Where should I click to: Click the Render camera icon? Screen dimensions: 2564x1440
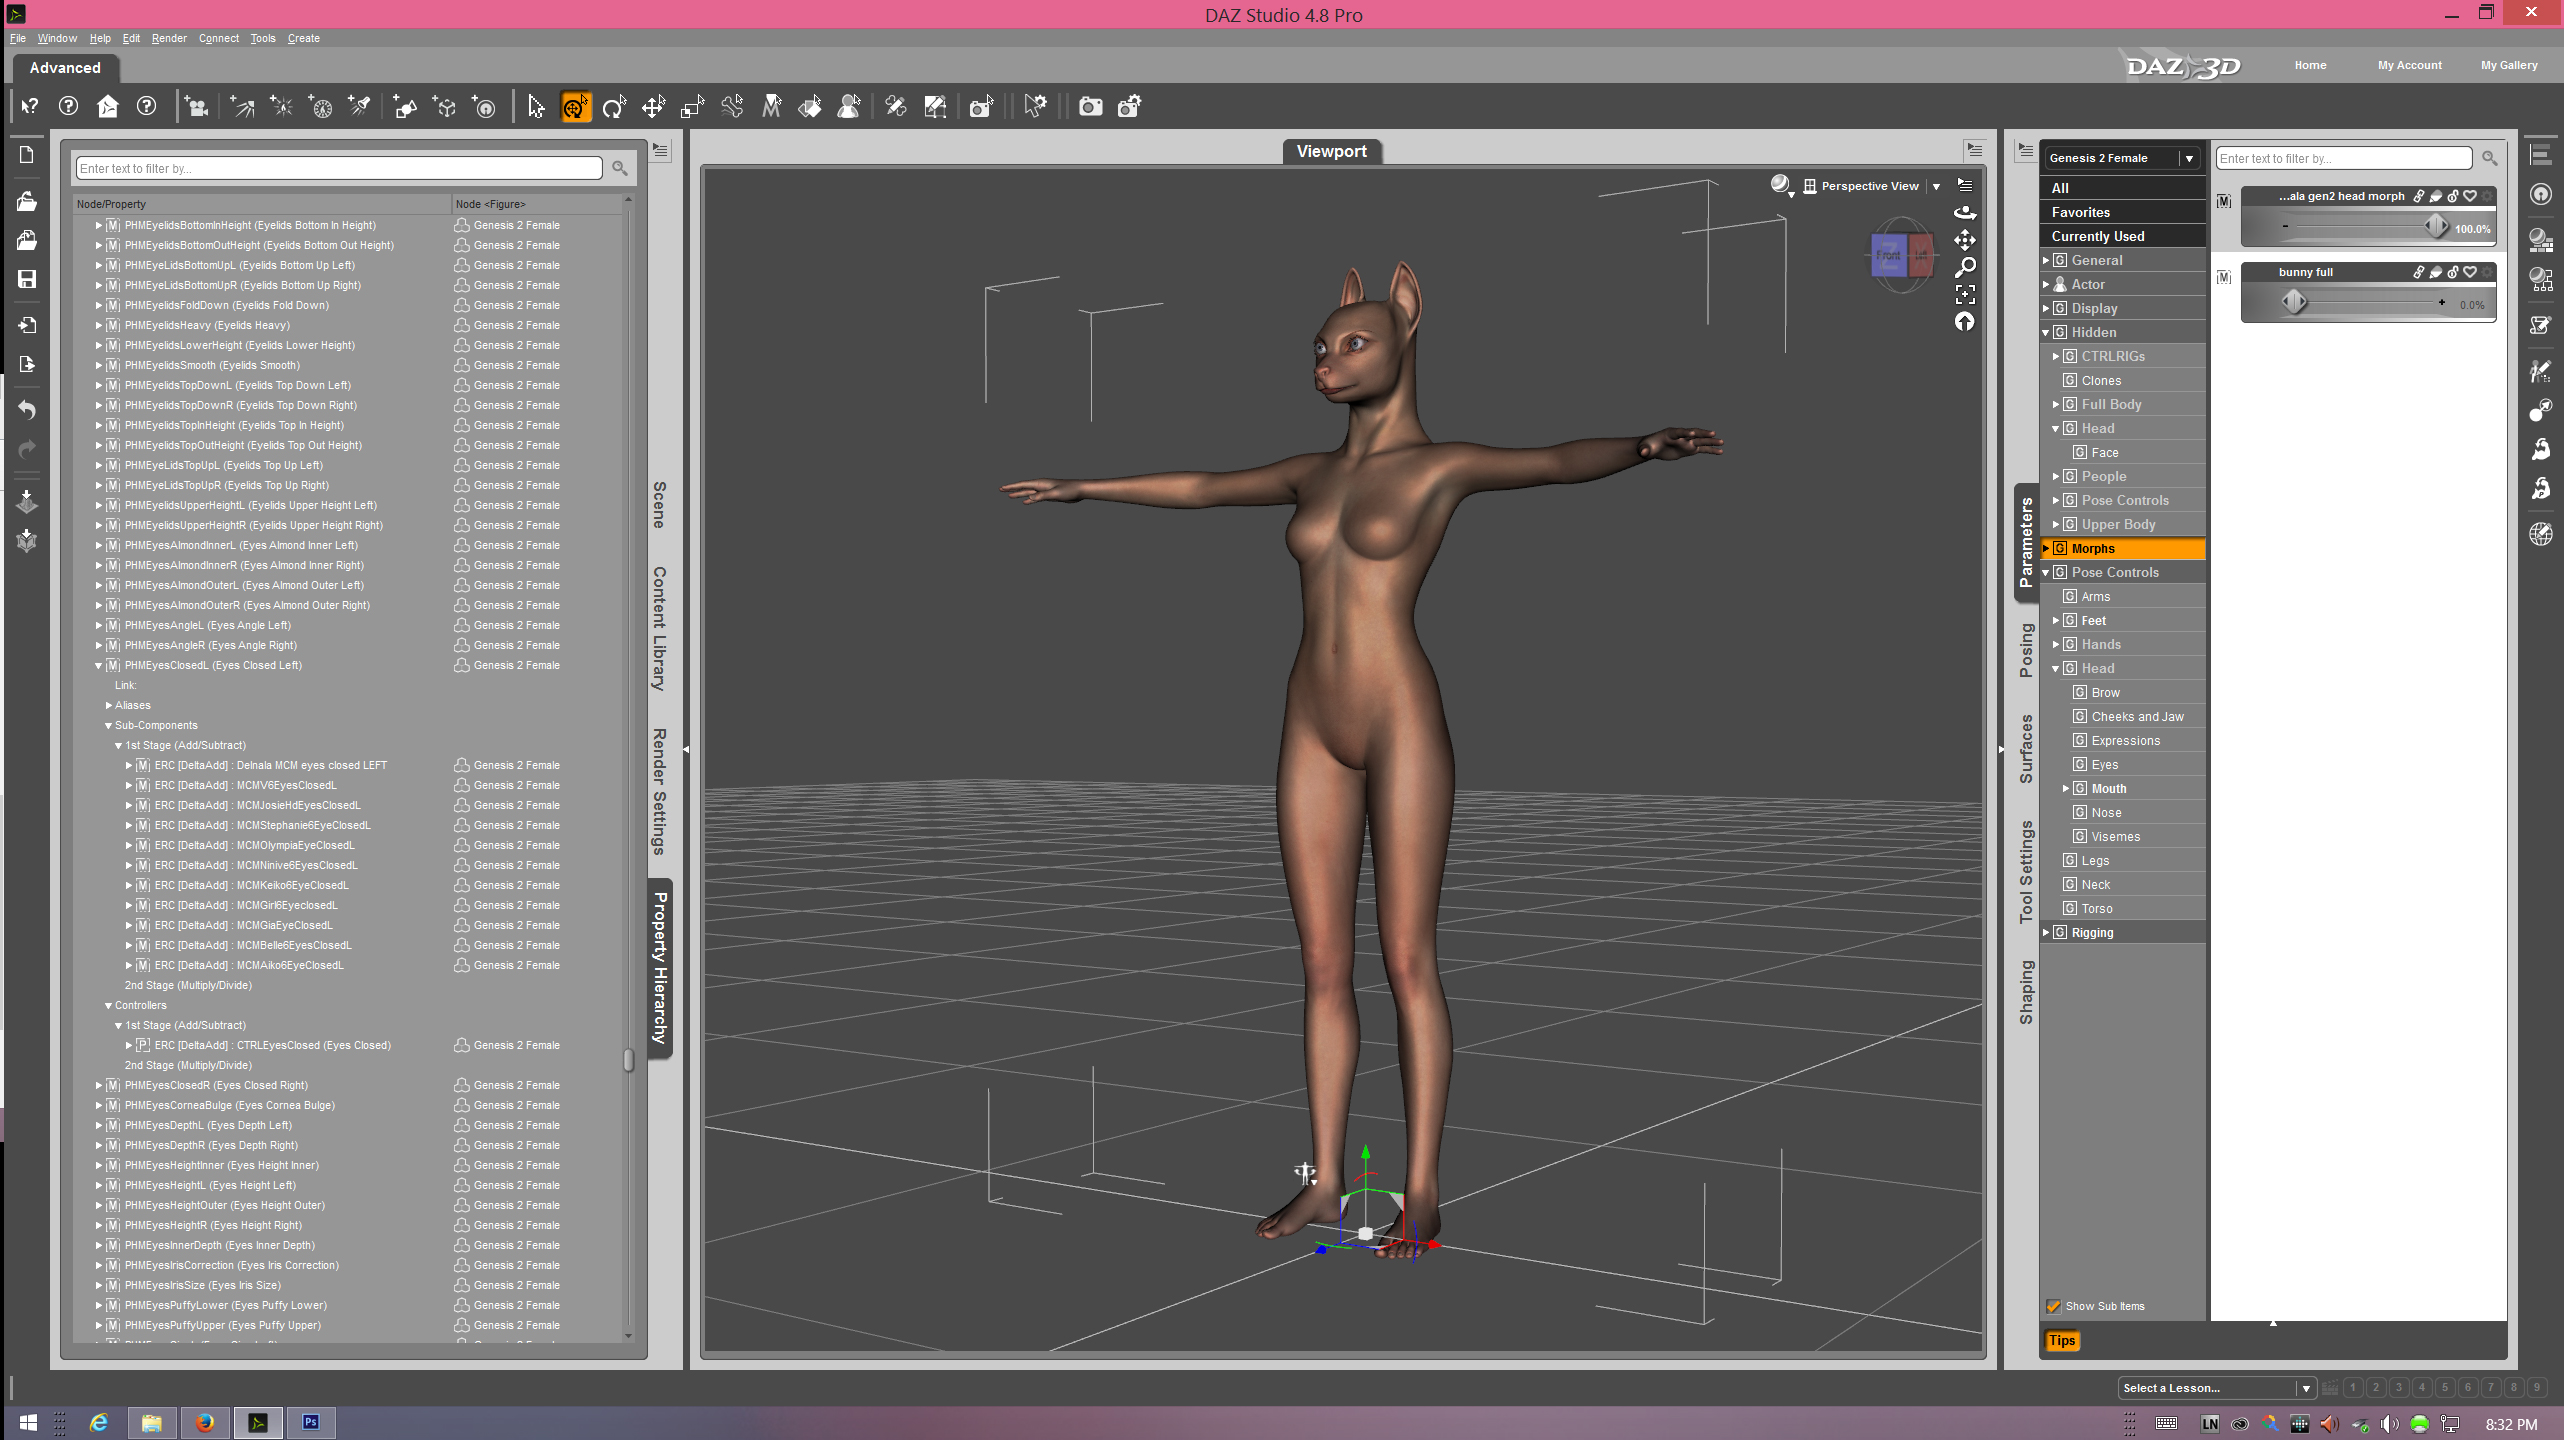click(1090, 107)
